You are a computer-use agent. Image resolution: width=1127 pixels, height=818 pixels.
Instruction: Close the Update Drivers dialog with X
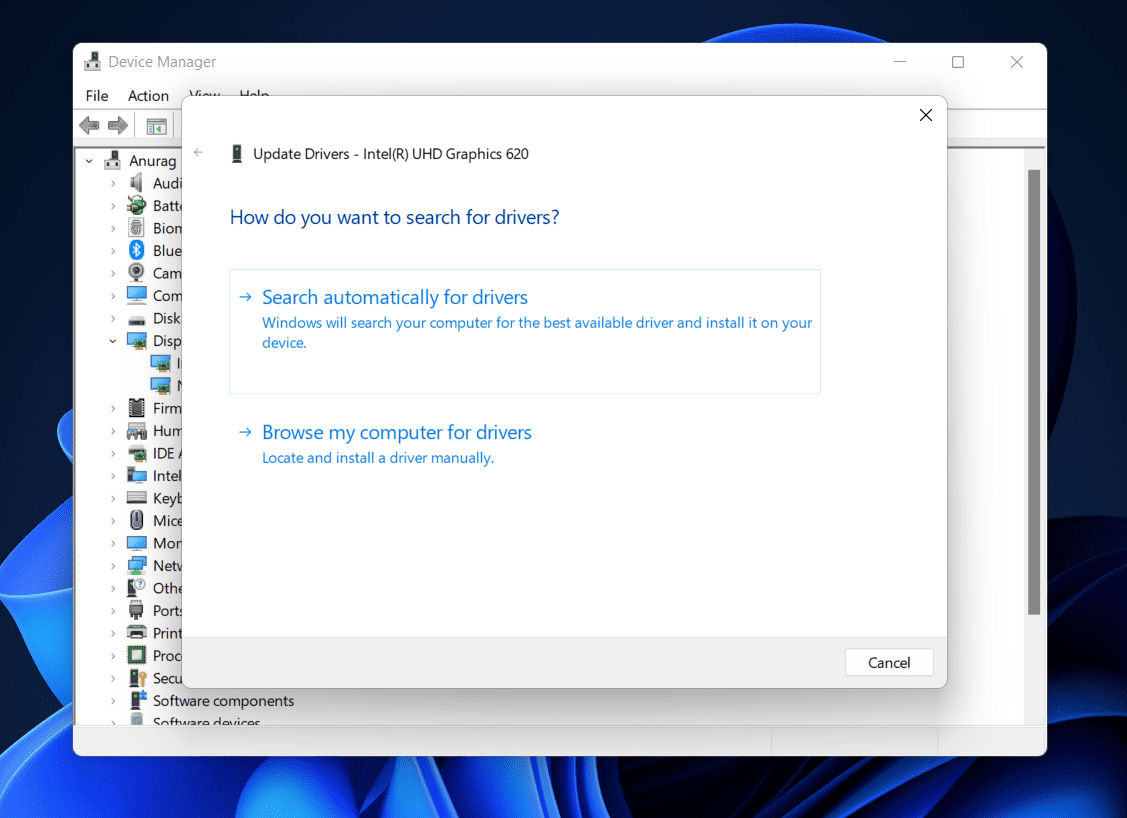[x=926, y=115]
